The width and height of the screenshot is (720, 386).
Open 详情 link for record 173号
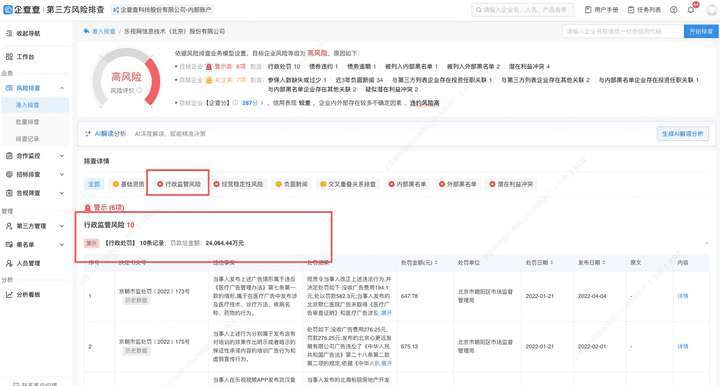(x=683, y=296)
